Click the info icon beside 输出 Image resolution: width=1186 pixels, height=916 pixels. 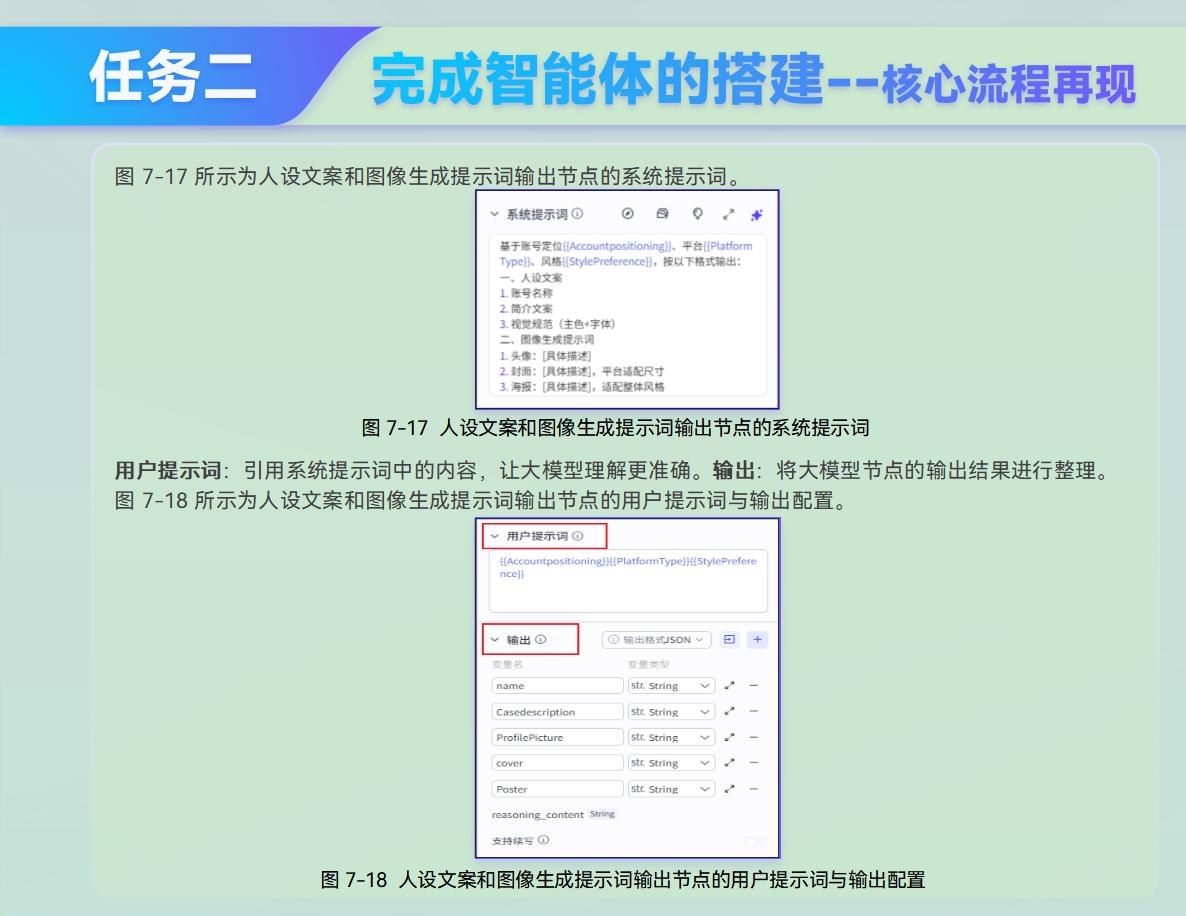(x=541, y=639)
